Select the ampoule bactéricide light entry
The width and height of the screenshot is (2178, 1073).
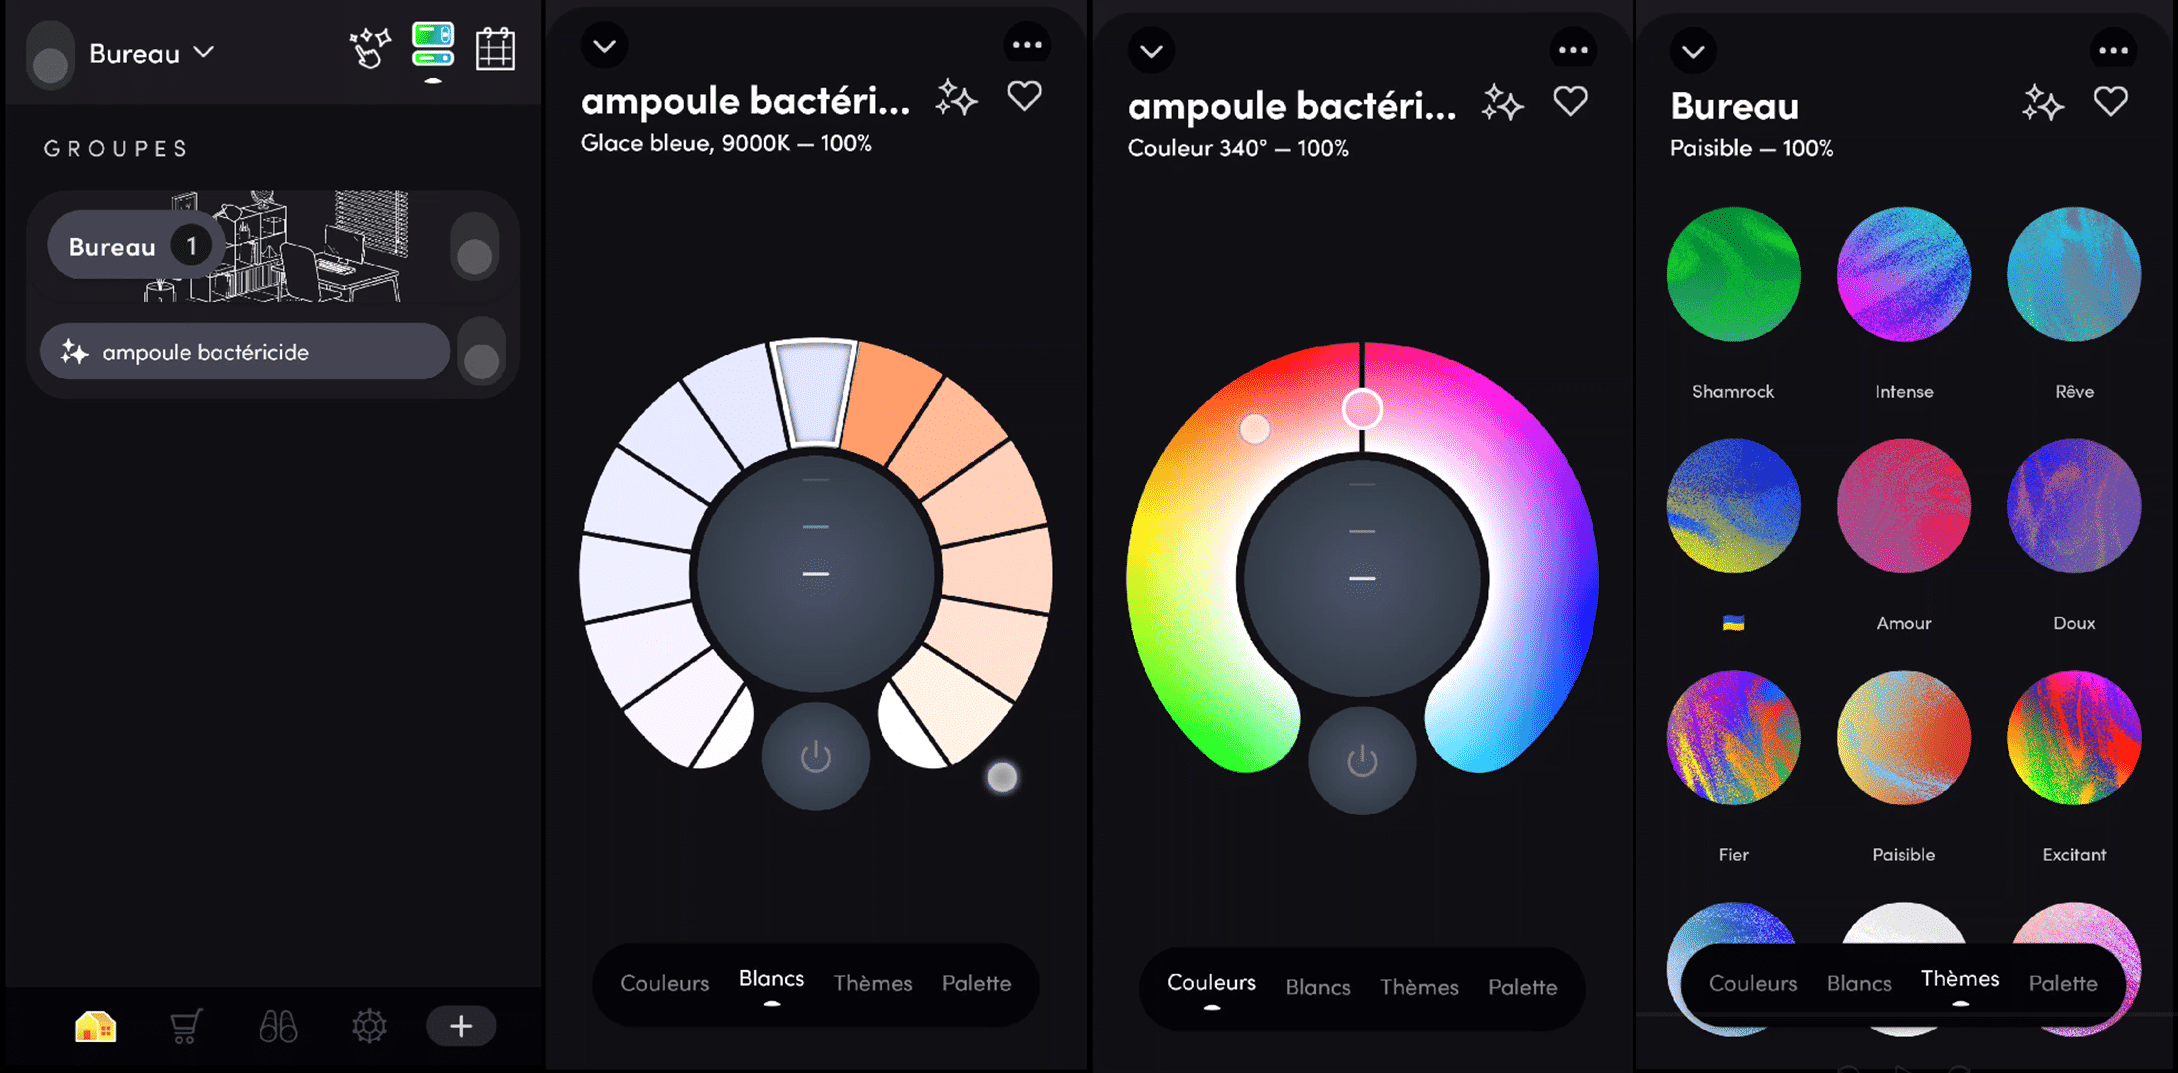point(245,351)
